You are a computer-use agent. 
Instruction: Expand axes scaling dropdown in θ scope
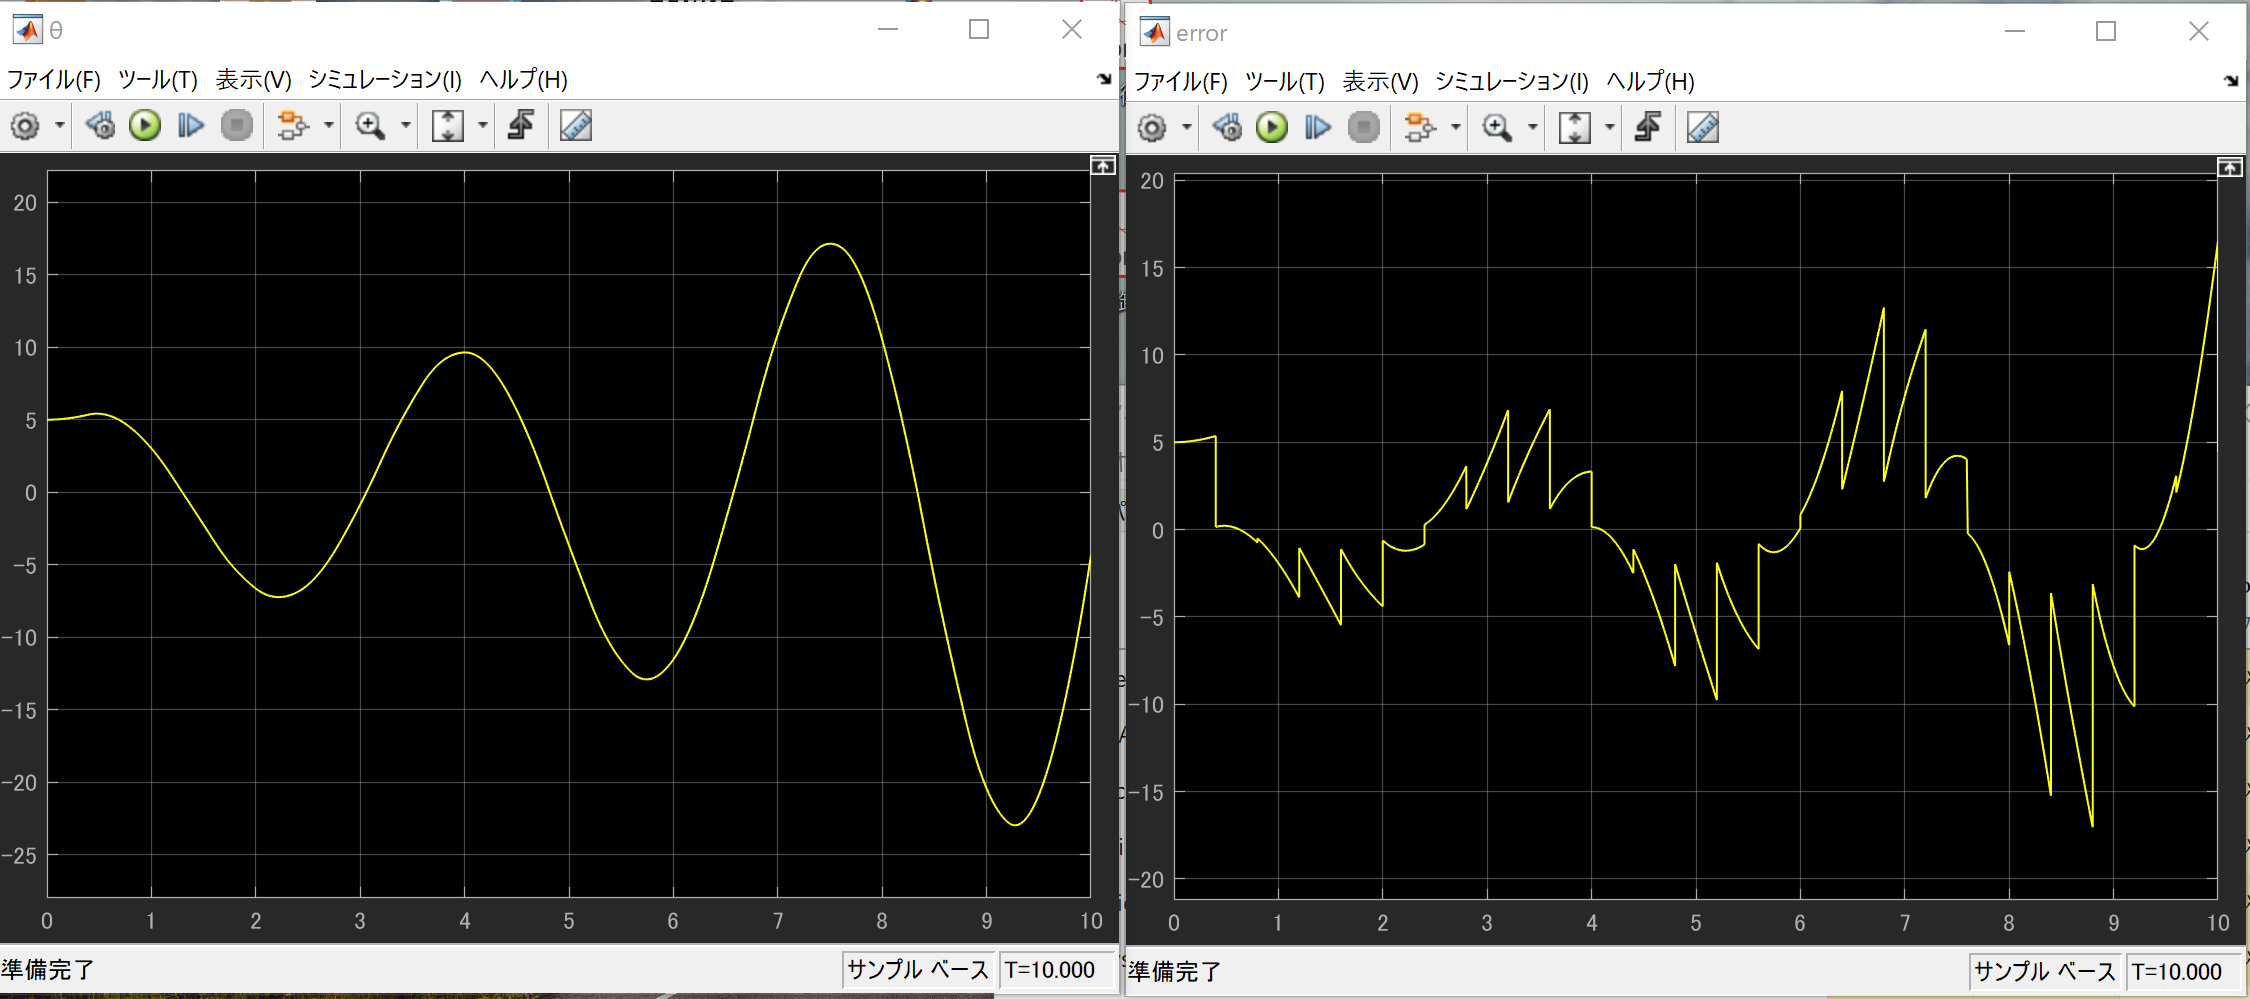point(482,126)
